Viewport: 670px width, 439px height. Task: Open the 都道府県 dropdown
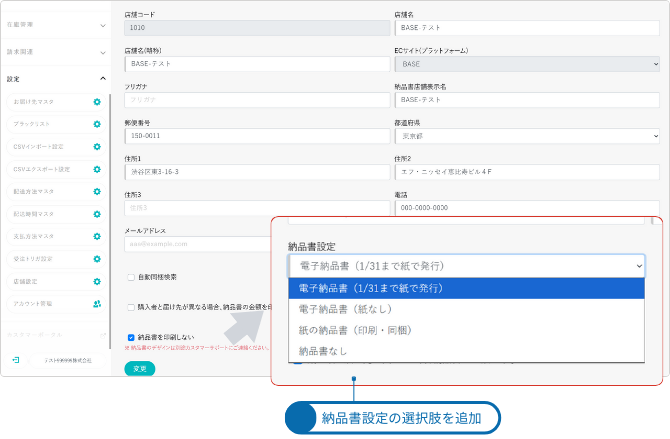[x=527, y=136]
